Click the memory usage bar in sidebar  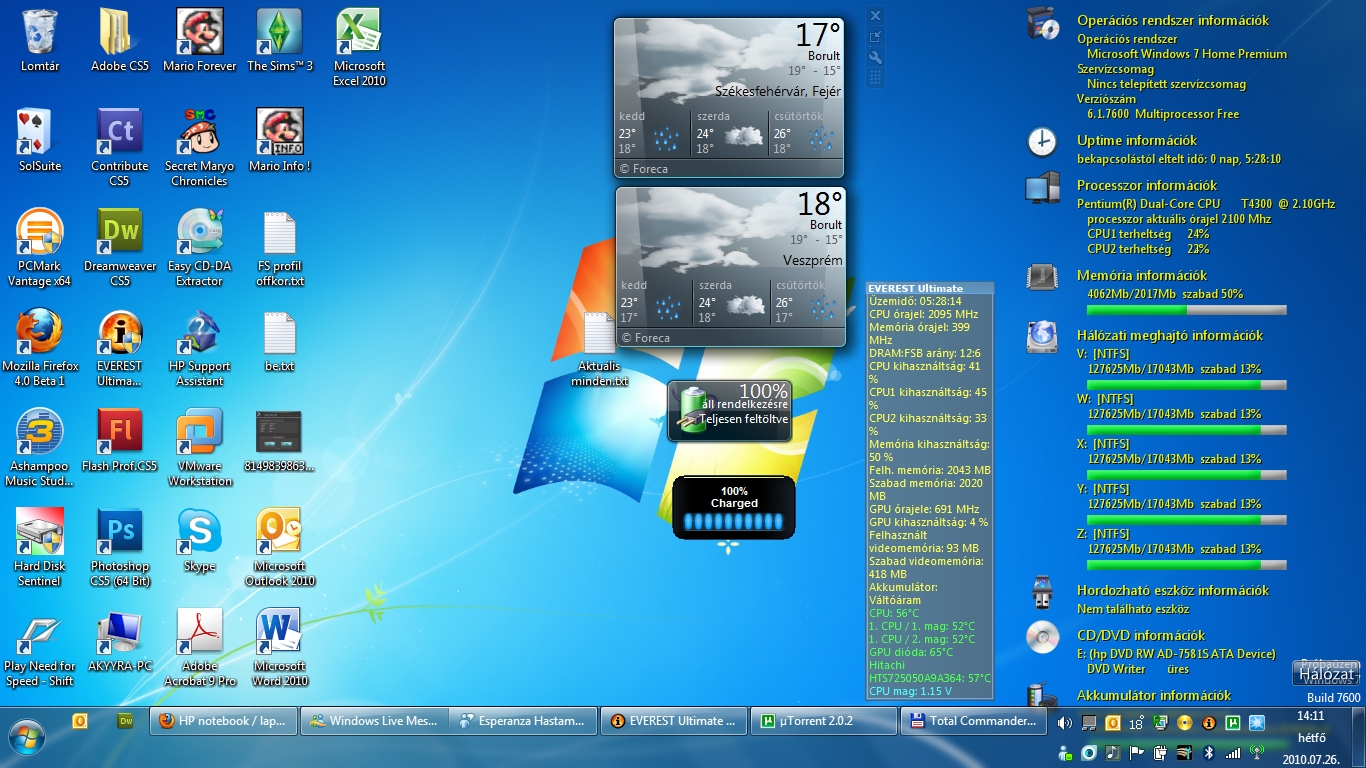pyautogui.click(x=1186, y=310)
